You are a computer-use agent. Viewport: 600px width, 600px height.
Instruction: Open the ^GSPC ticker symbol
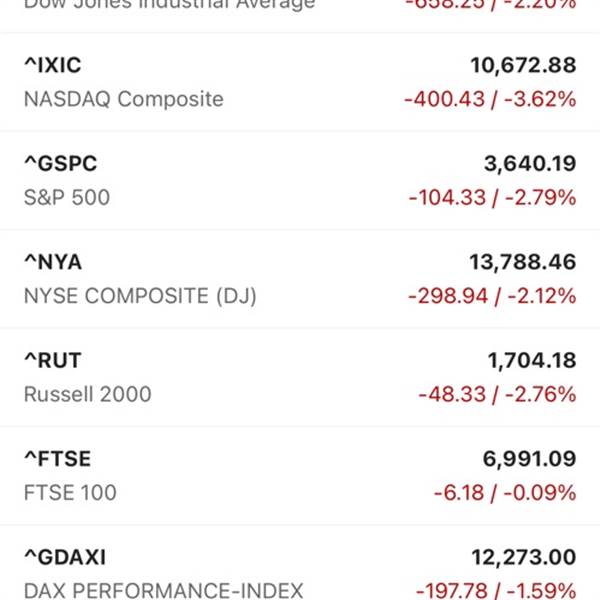click(60, 163)
